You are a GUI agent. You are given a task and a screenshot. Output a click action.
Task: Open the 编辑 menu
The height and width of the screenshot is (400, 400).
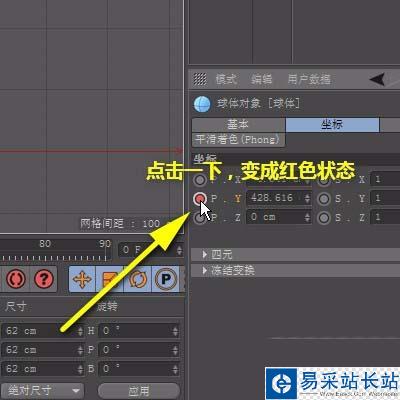[x=262, y=79]
